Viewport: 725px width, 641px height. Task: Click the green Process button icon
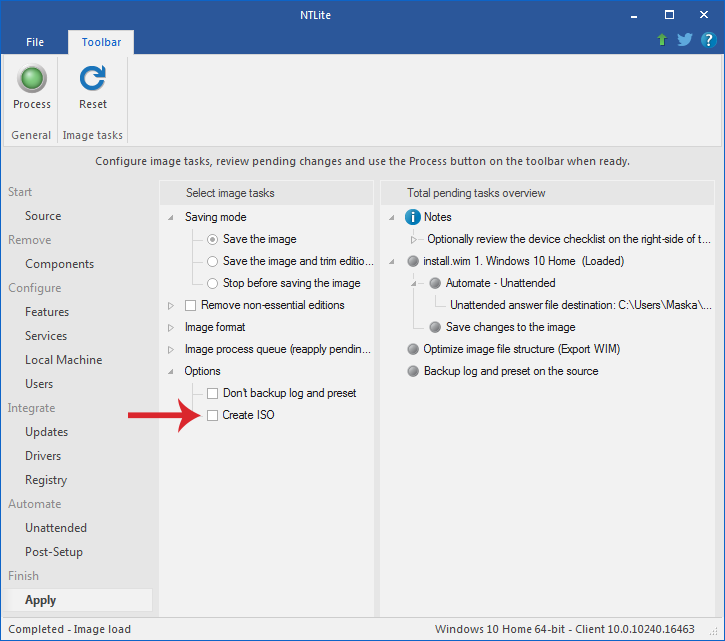(x=32, y=78)
